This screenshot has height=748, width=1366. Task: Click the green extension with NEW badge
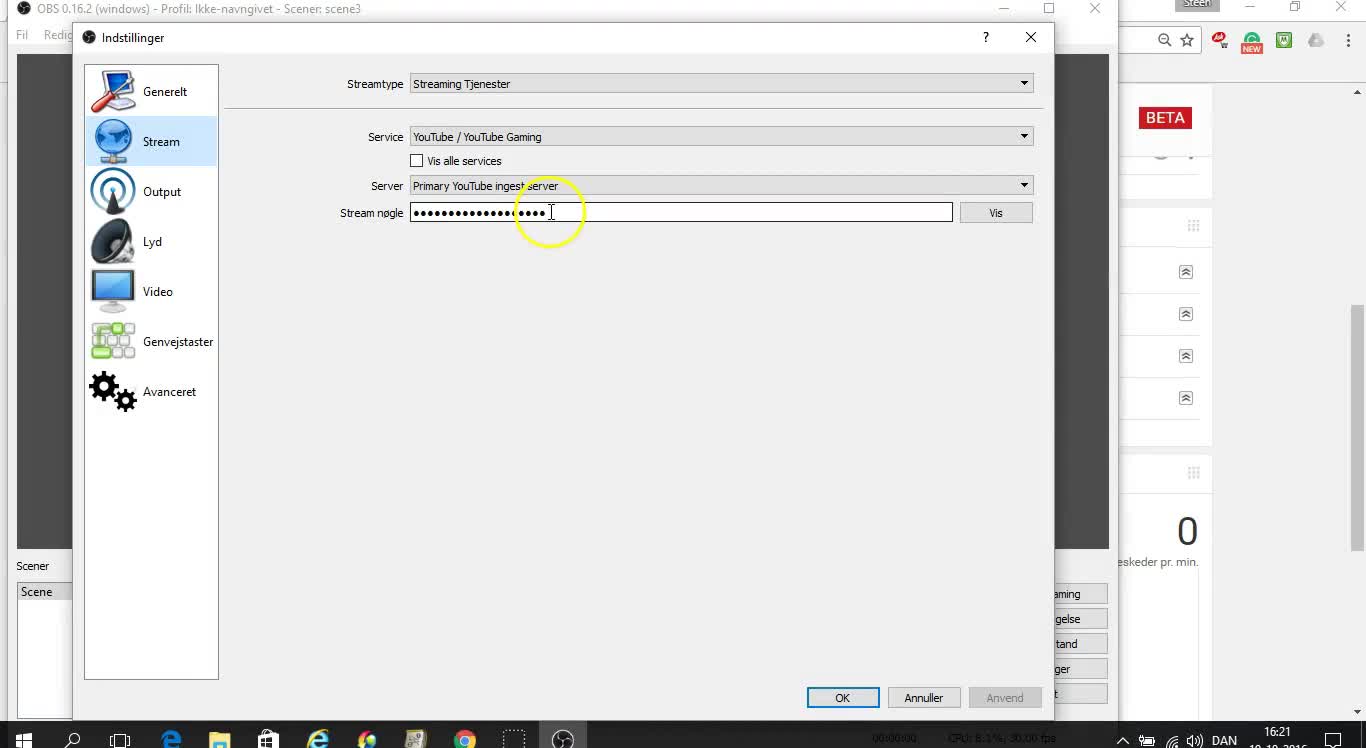pos(1252,41)
